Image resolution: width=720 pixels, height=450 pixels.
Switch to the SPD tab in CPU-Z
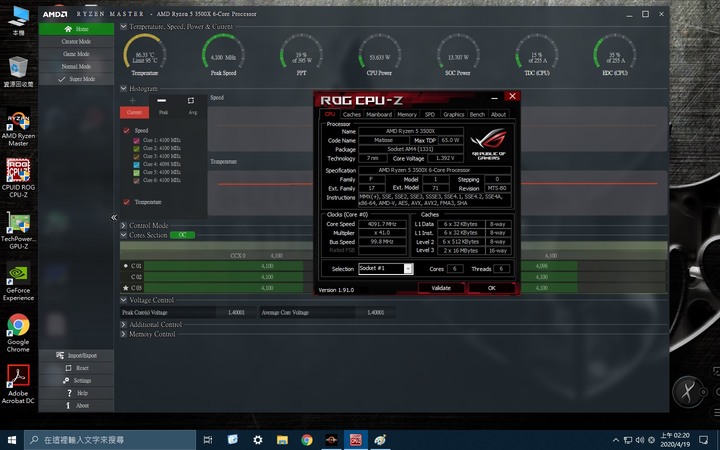click(x=430, y=114)
